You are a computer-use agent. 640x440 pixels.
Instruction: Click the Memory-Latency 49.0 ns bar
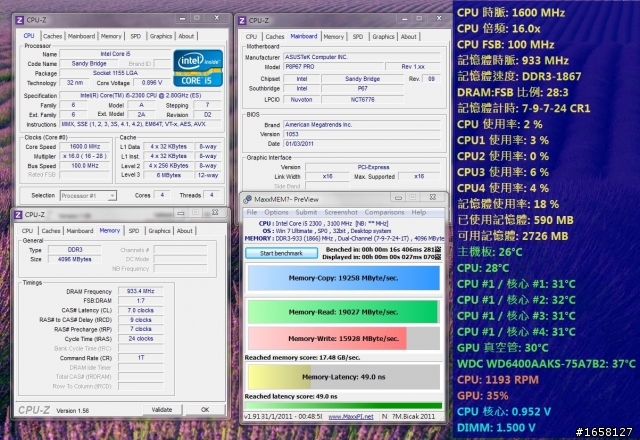coord(343,377)
